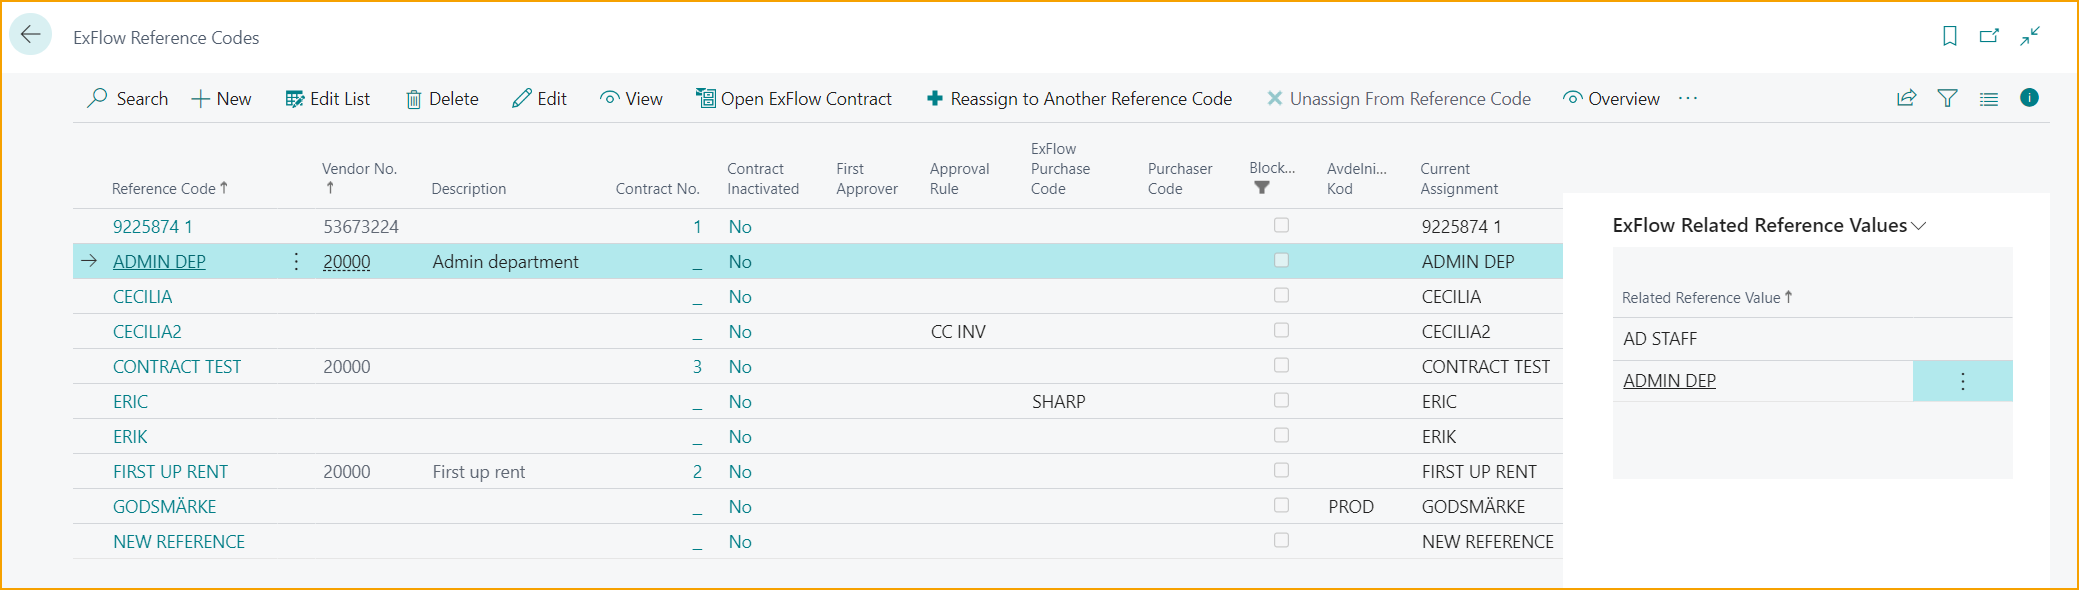Viewport: 2079px width, 590px height.
Task: Open row options for ADMIN DEP
Action: click(x=296, y=261)
